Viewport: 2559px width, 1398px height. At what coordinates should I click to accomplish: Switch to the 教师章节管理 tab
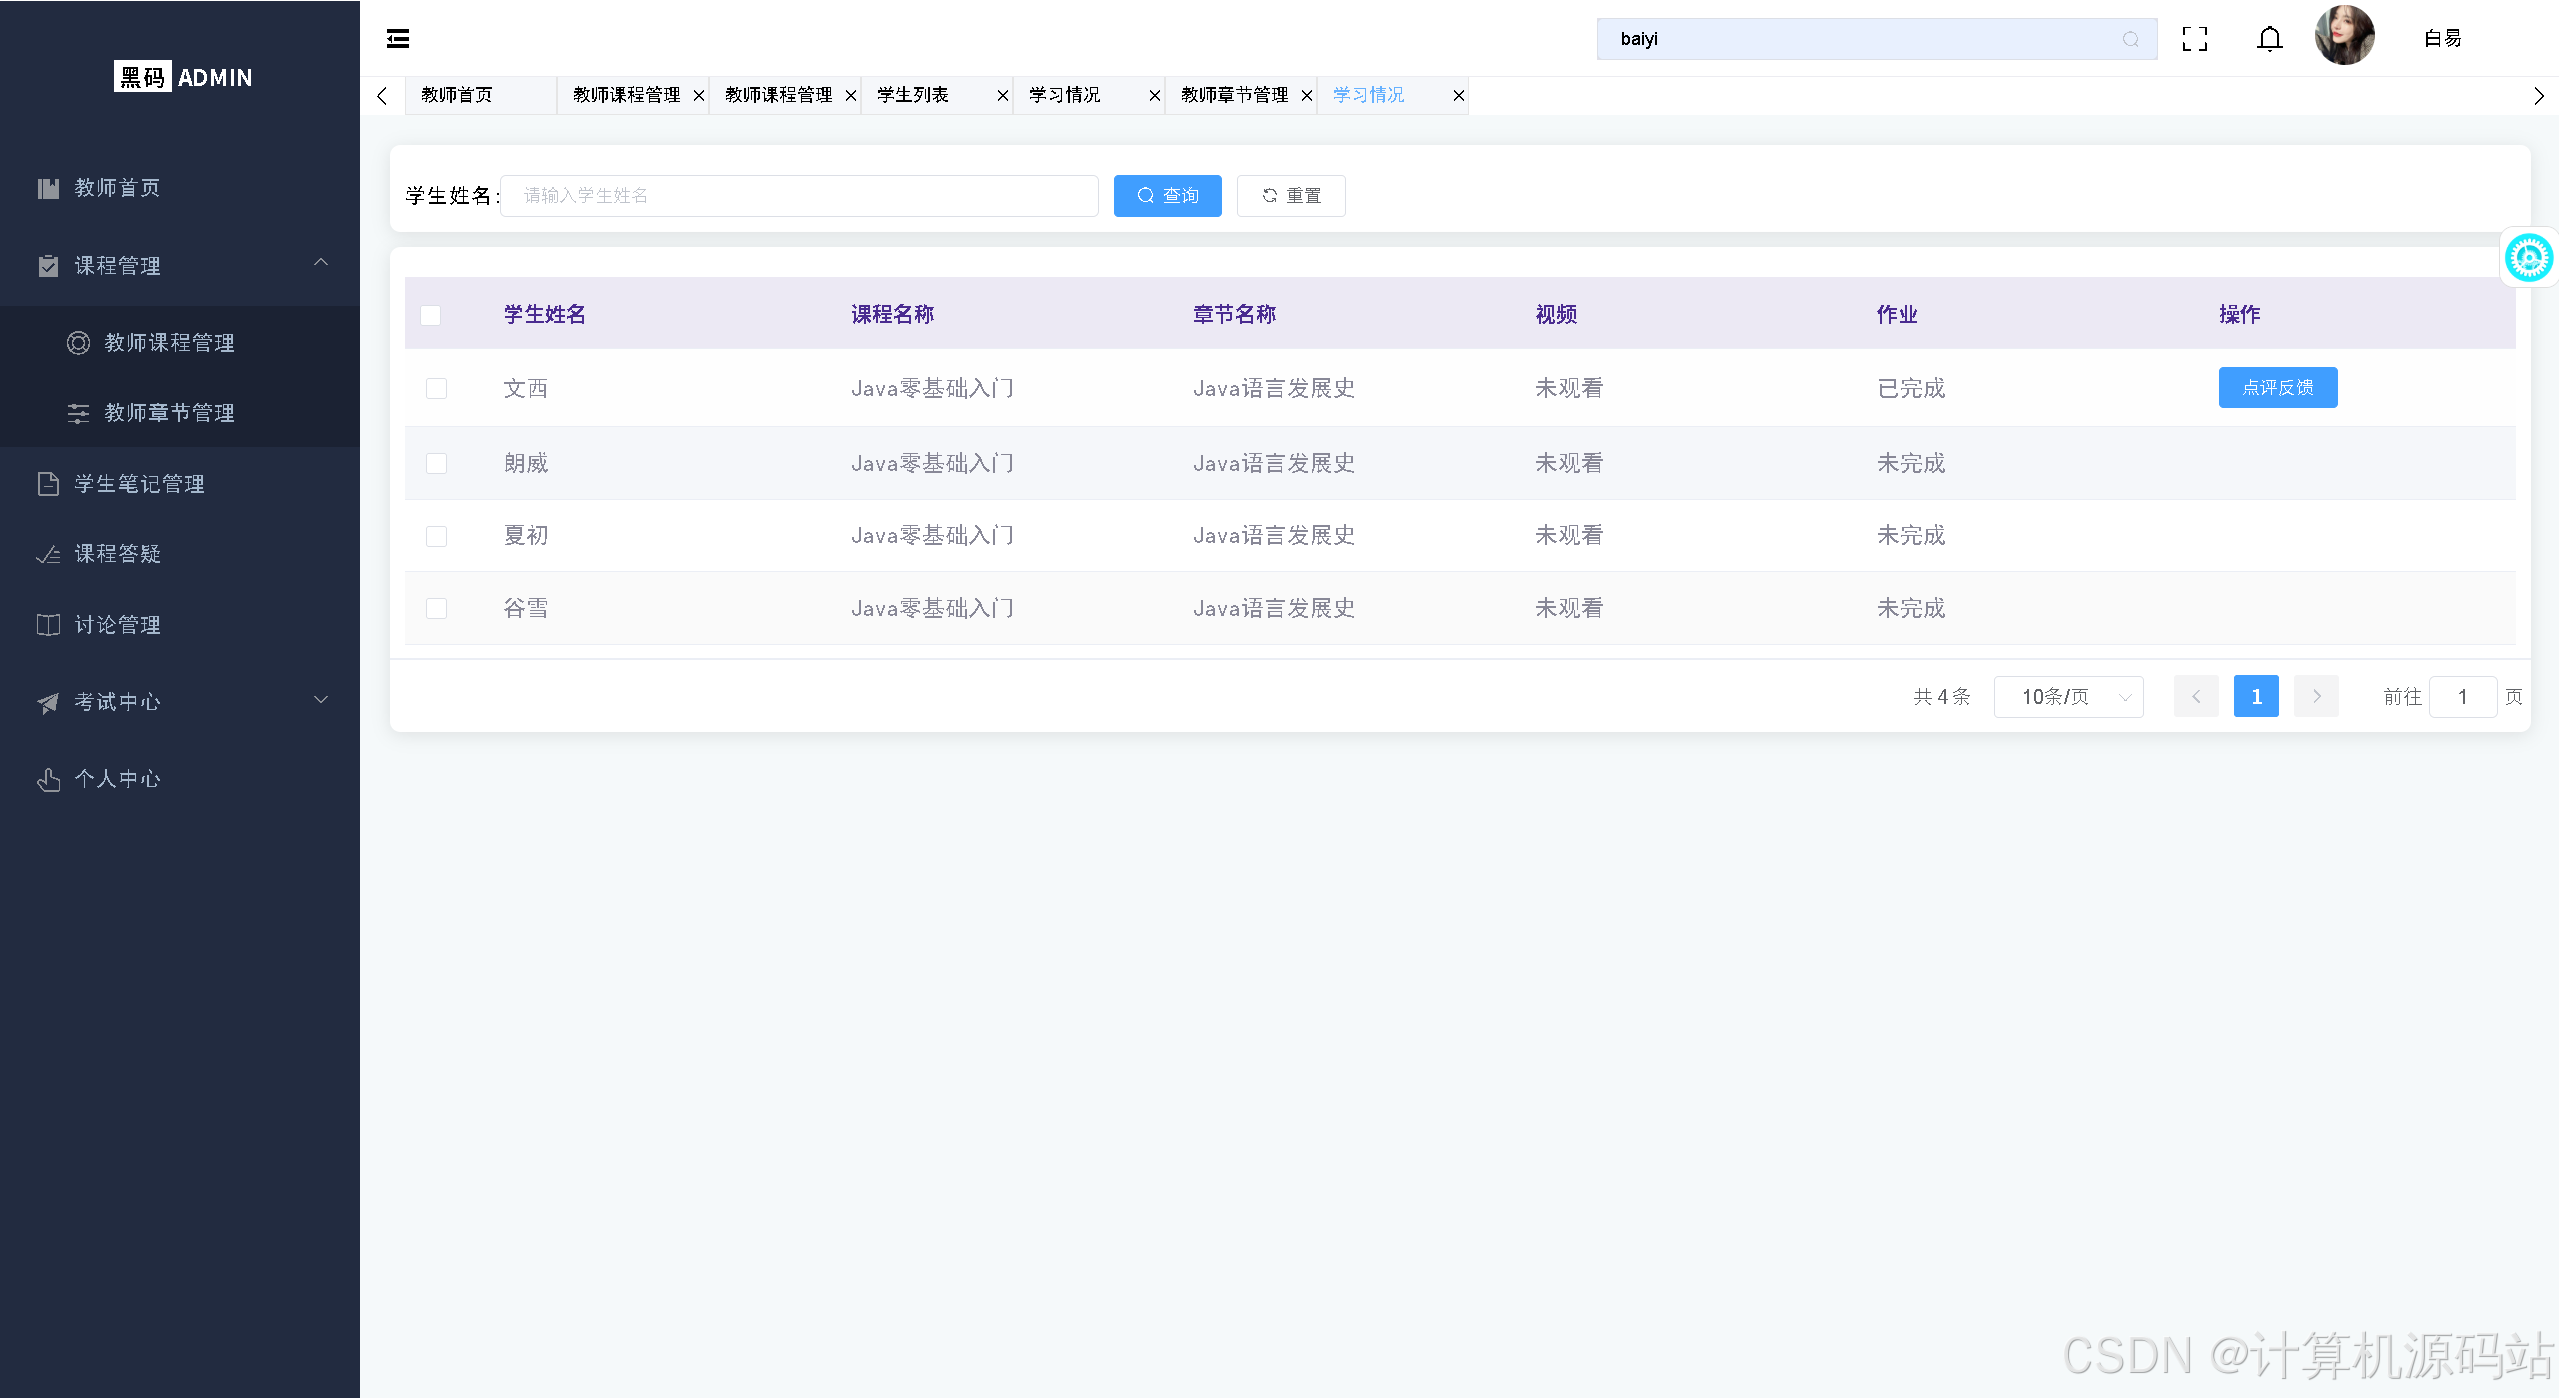click(1234, 95)
